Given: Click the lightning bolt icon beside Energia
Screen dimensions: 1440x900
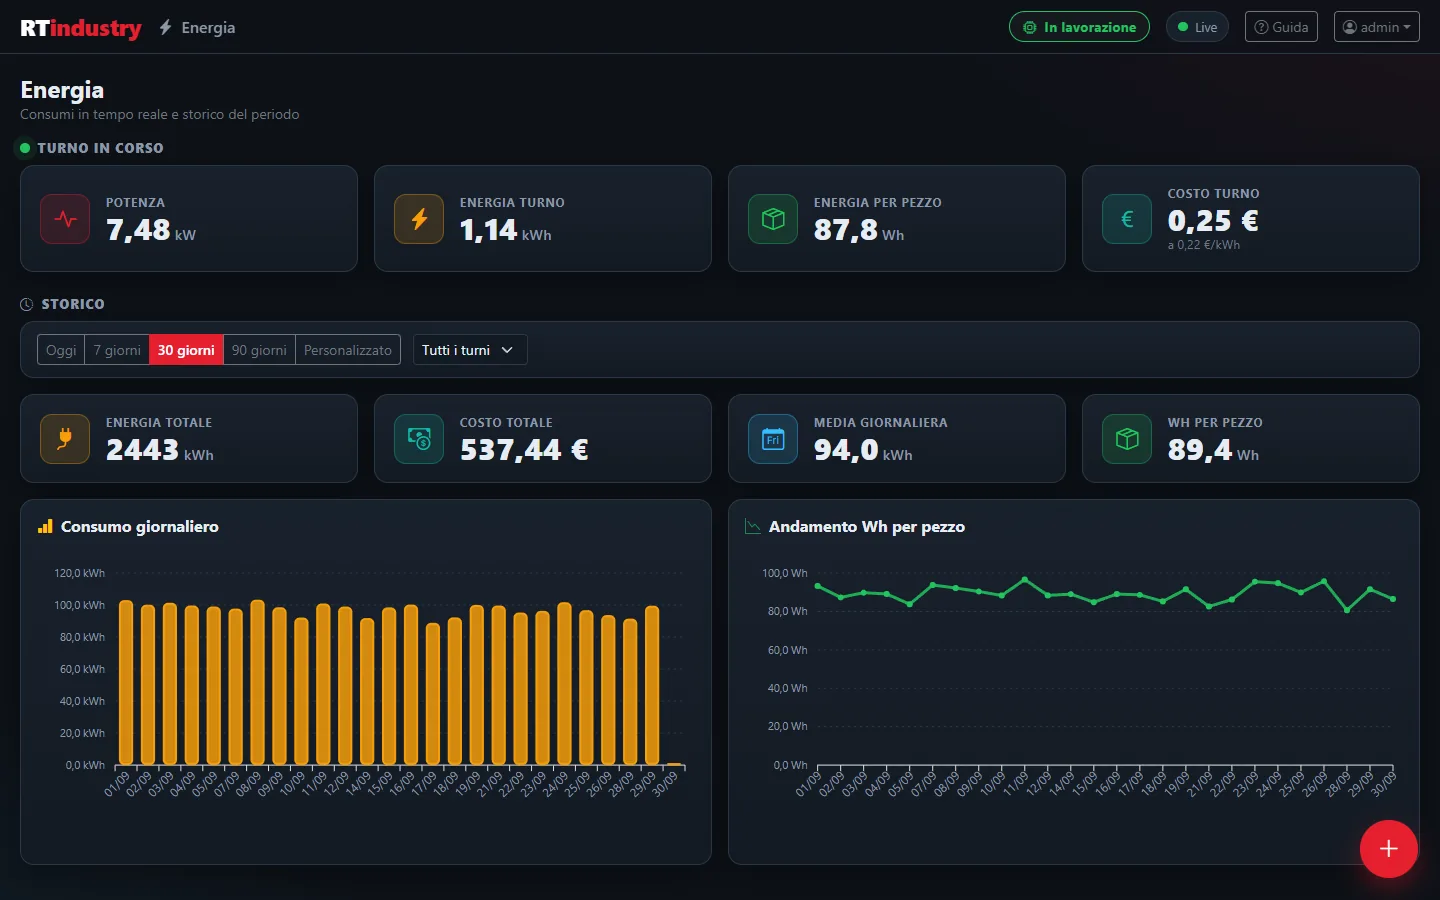Looking at the screenshot, I should pos(166,28).
